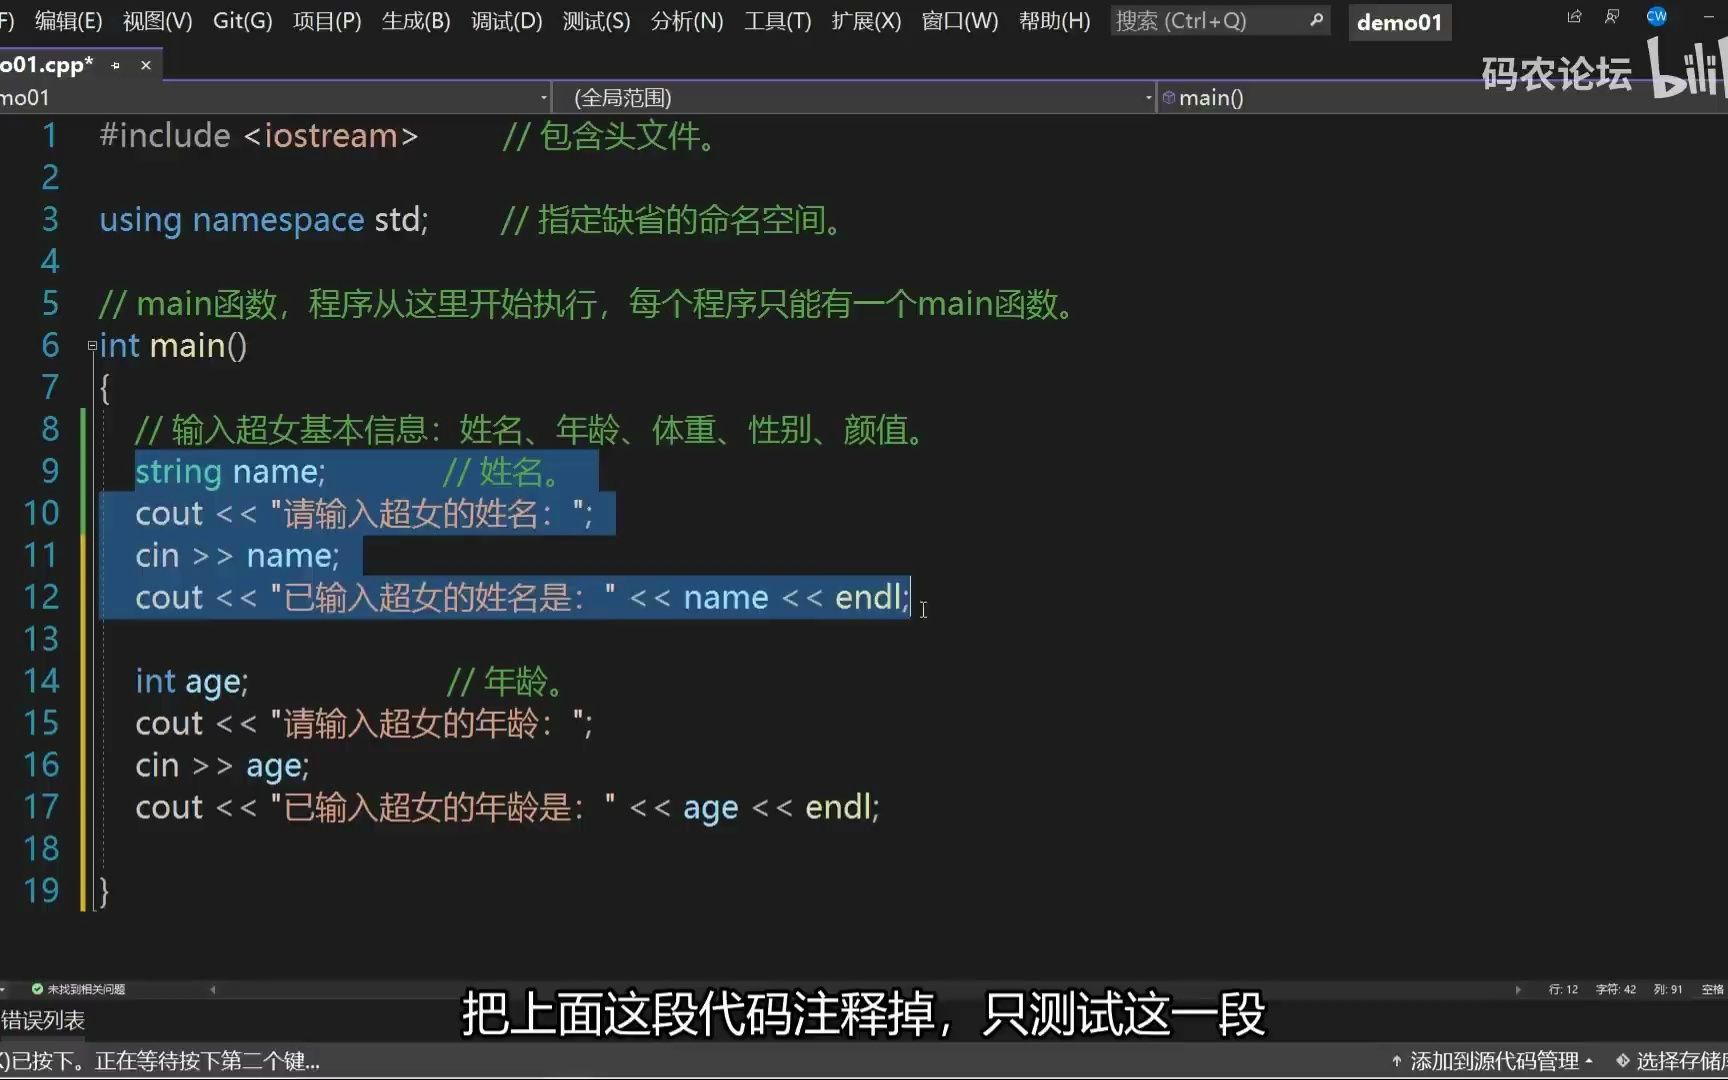The width and height of the screenshot is (1728, 1080).
Task: Open the 扩展(X) menu
Action: (x=866, y=21)
